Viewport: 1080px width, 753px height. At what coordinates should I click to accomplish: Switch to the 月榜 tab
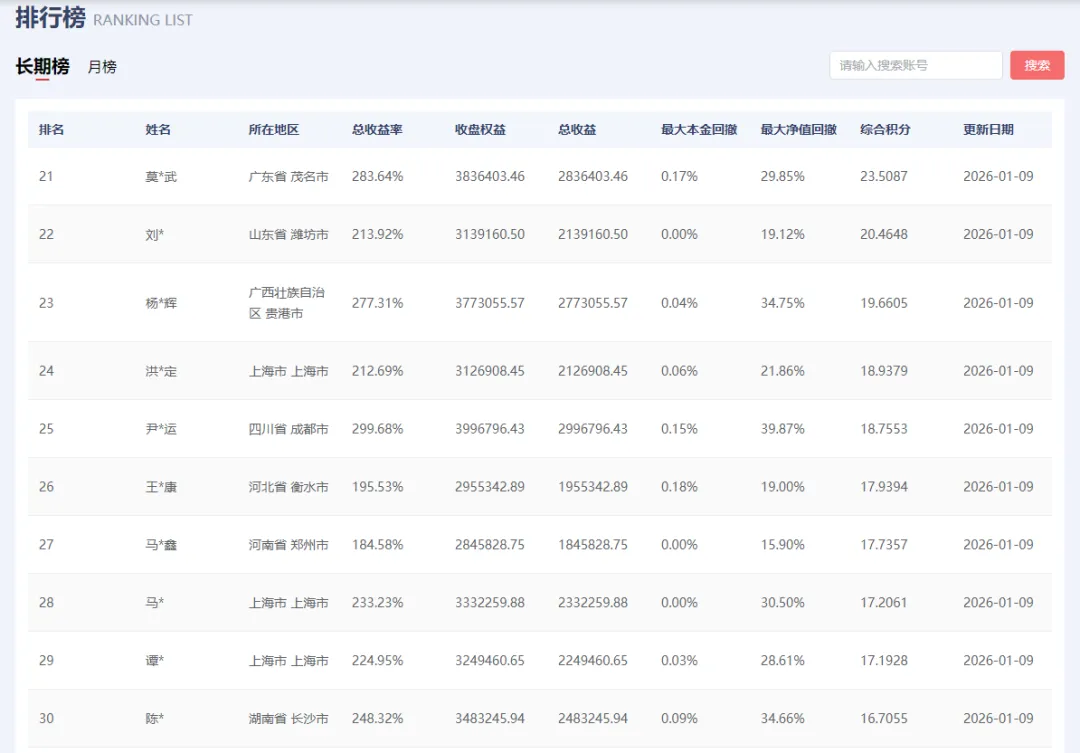click(102, 67)
